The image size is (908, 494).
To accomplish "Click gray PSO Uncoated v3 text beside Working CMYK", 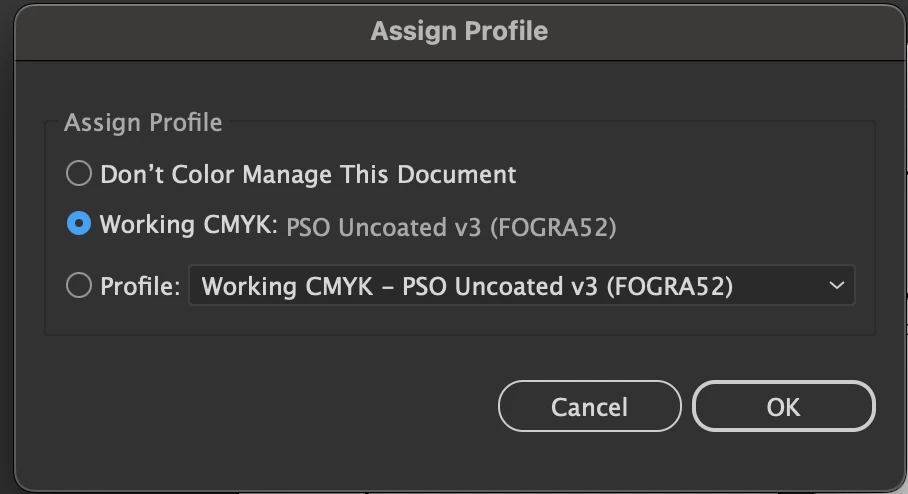I will 451,227.
